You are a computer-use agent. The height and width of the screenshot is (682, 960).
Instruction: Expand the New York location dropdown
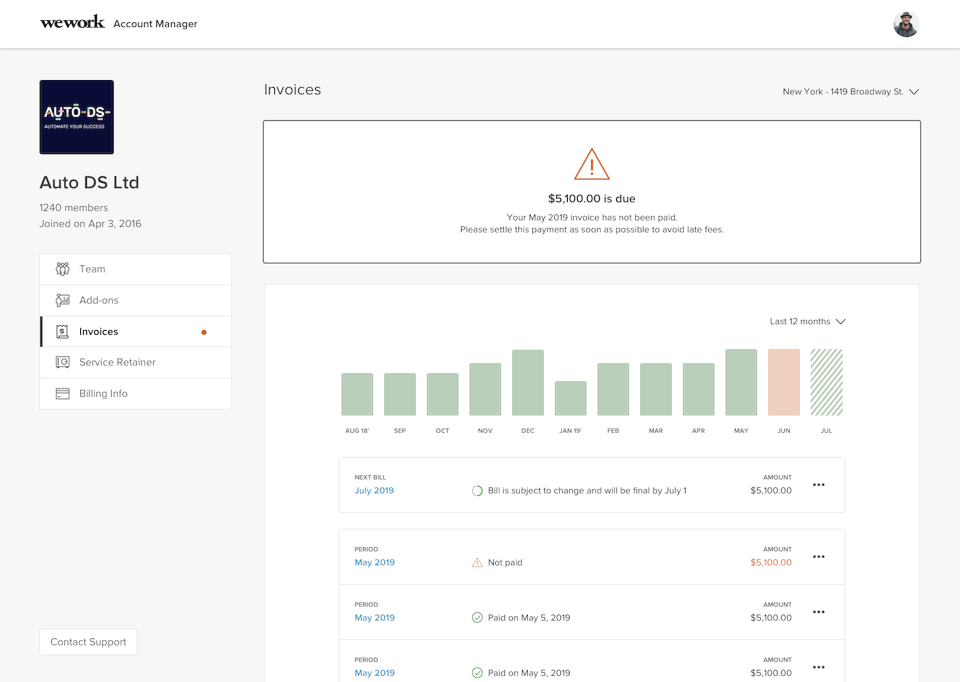(x=850, y=92)
